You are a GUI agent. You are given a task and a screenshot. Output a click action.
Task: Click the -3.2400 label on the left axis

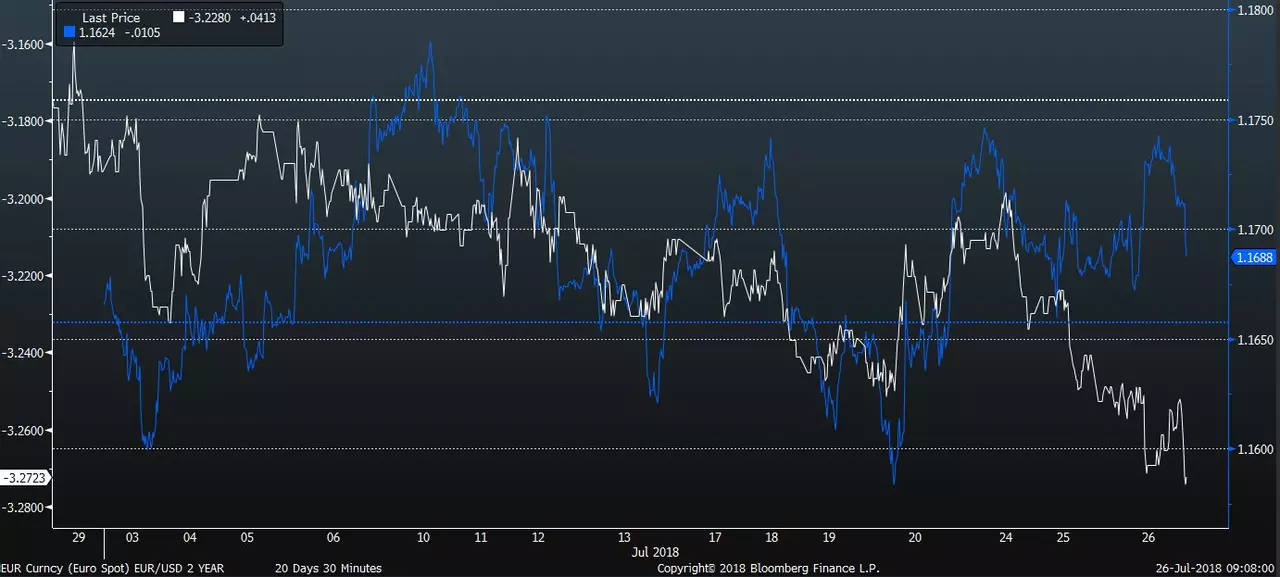pos(24,353)
